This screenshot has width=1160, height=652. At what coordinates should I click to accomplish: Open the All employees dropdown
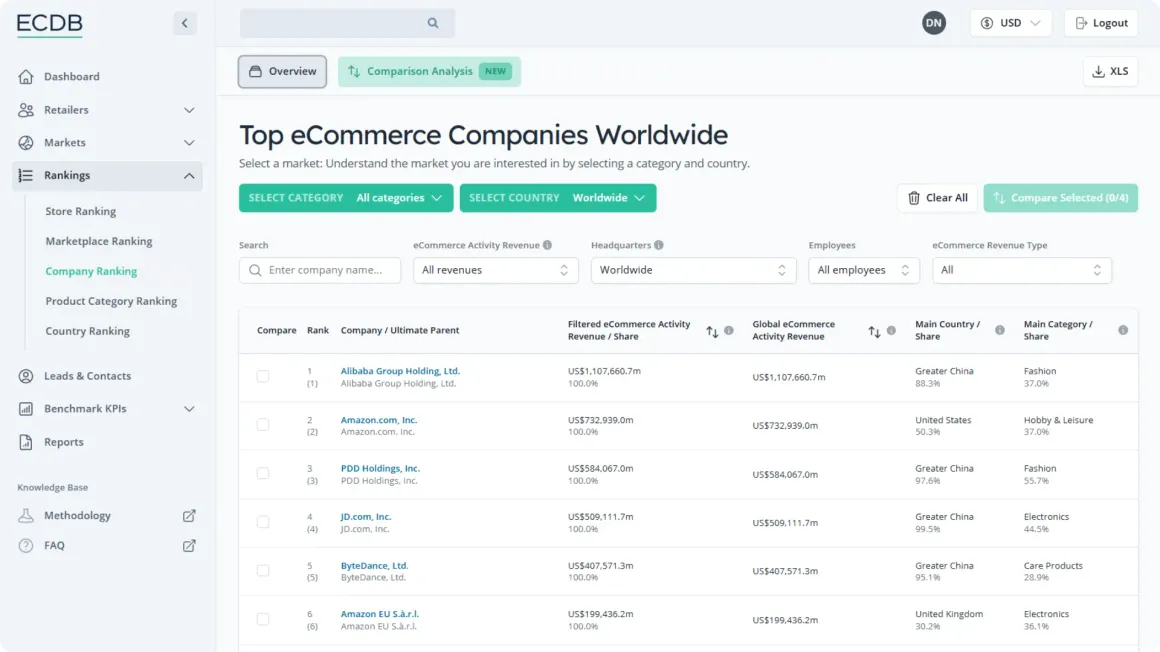(x=863, y=270)
